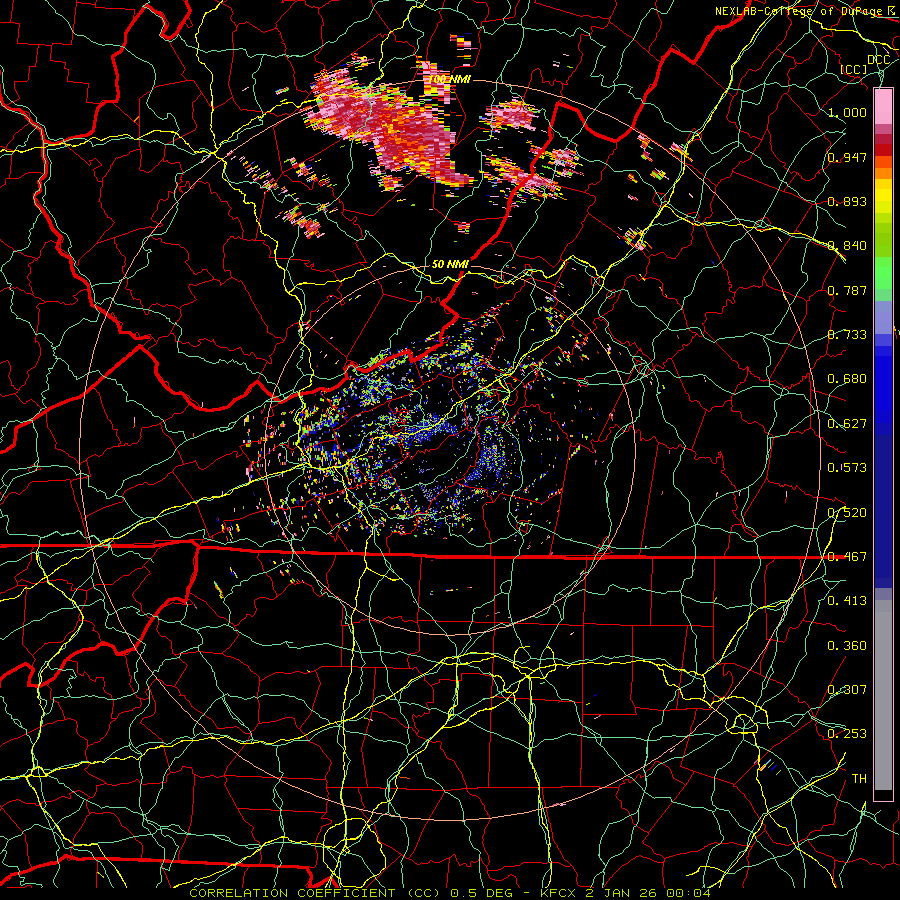Click the 0.893 legend value
Image resolution: width=900 pixels, height=900 pixels.
click(x=847, y=201)
